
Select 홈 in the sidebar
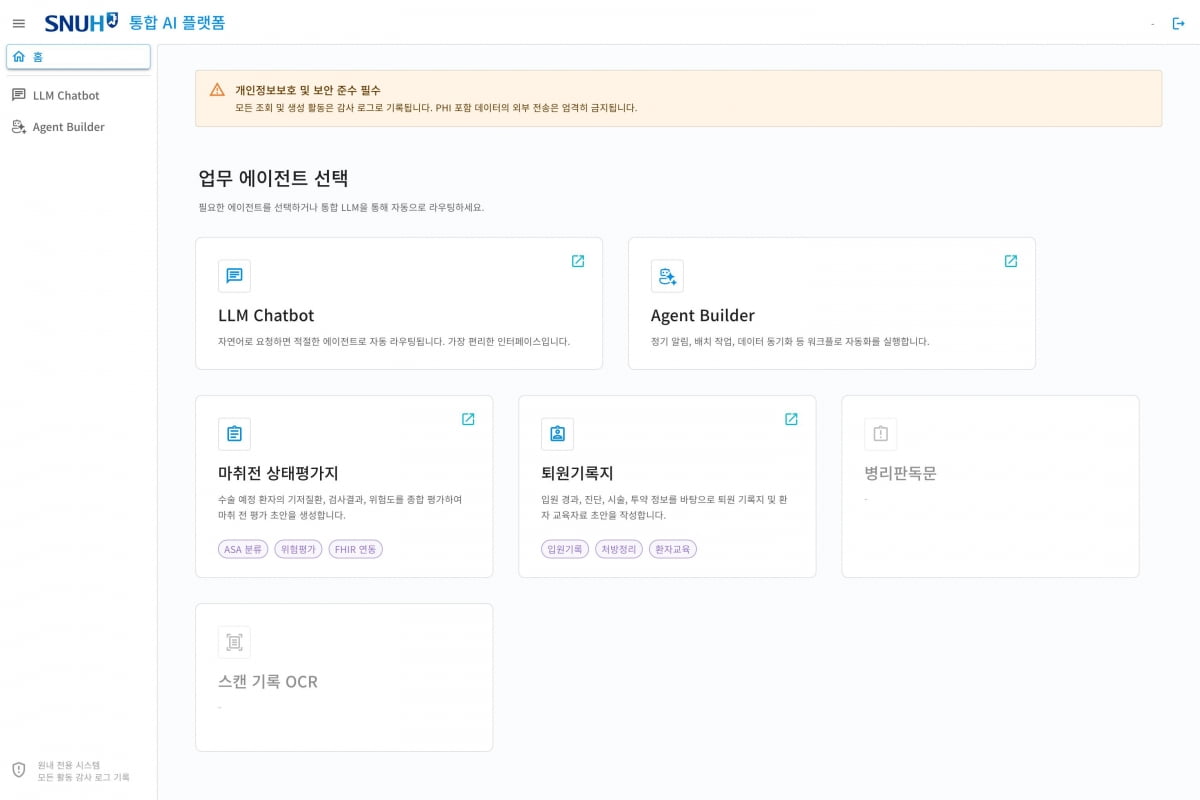[x=78, y=57]
